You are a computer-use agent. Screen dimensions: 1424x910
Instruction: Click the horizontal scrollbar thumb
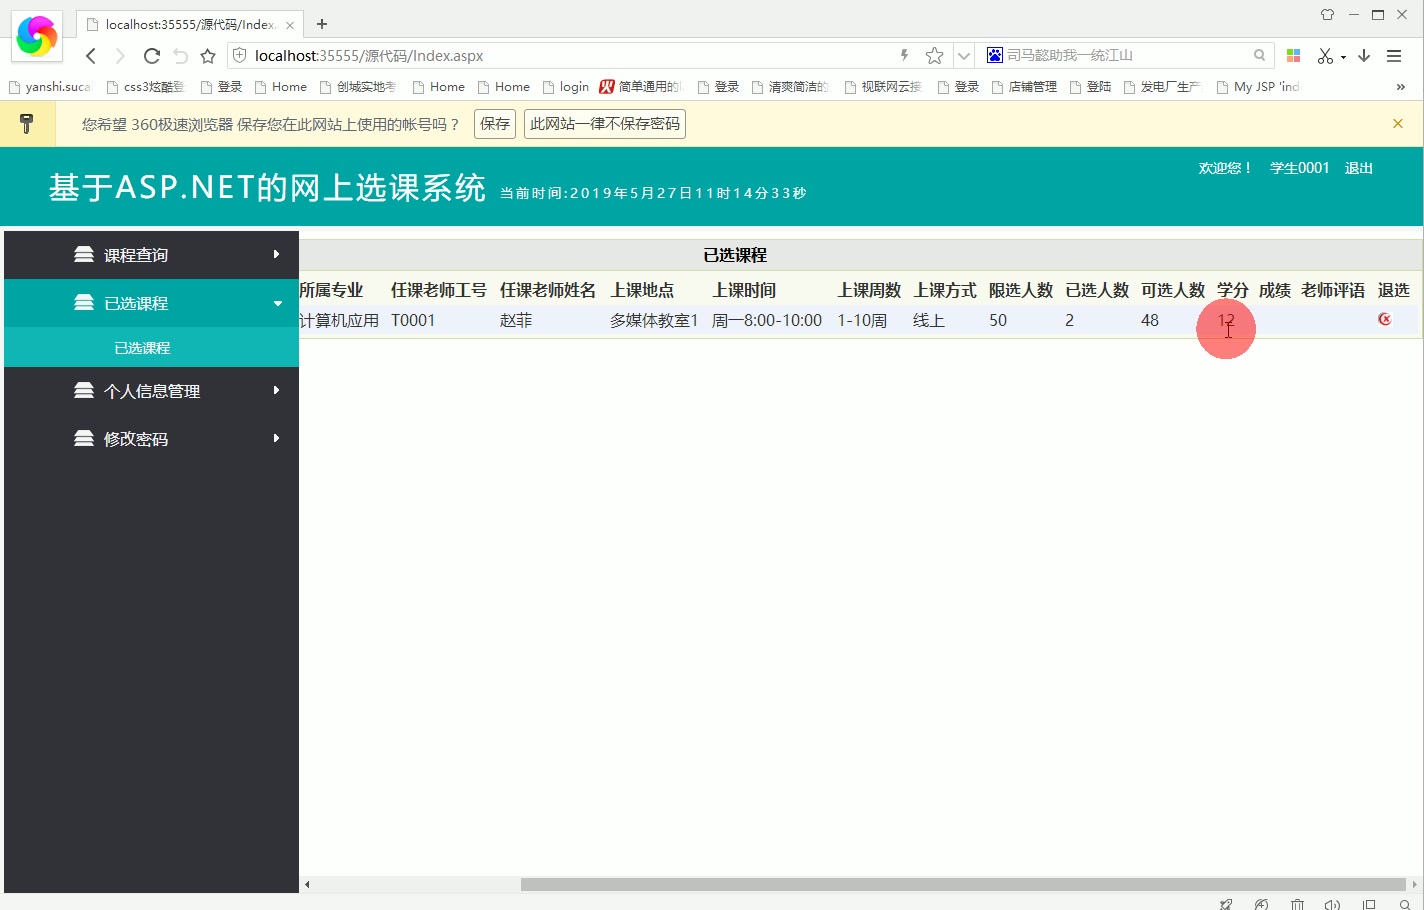pos(963,884)
